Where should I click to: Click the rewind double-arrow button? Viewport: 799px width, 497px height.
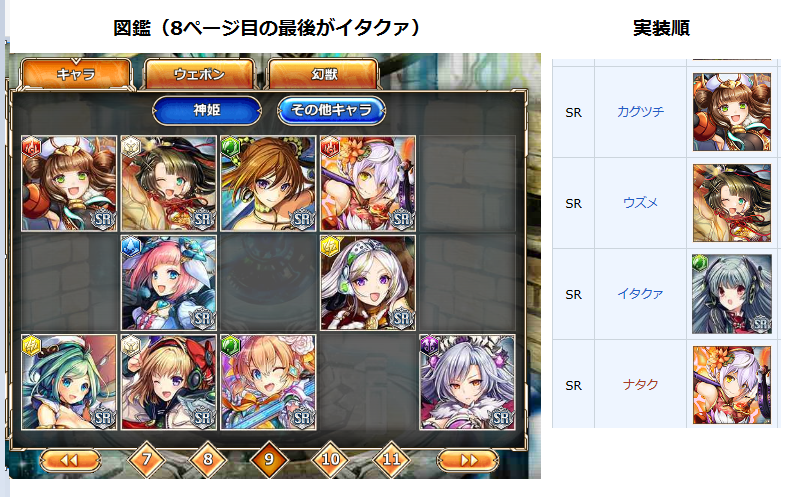[70, 460]
